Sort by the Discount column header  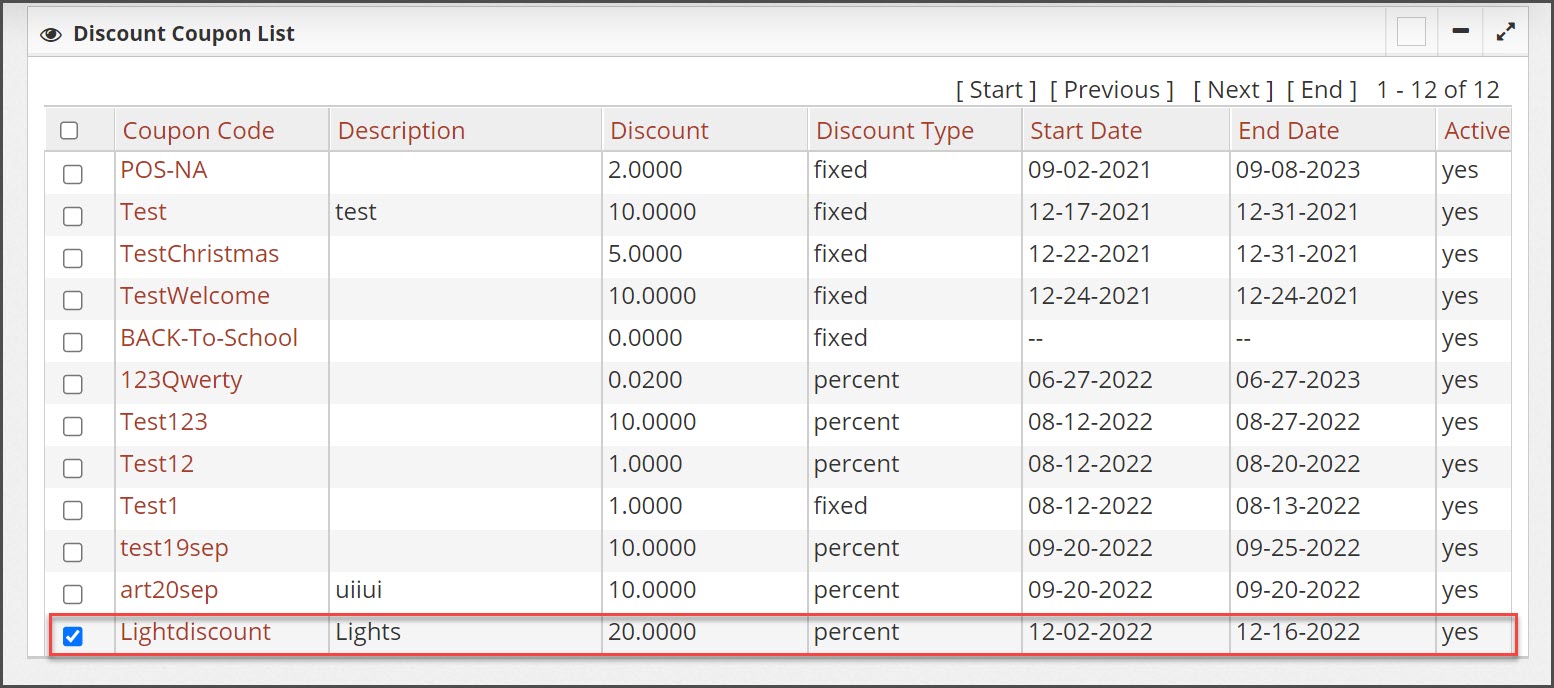click(659, 131)
